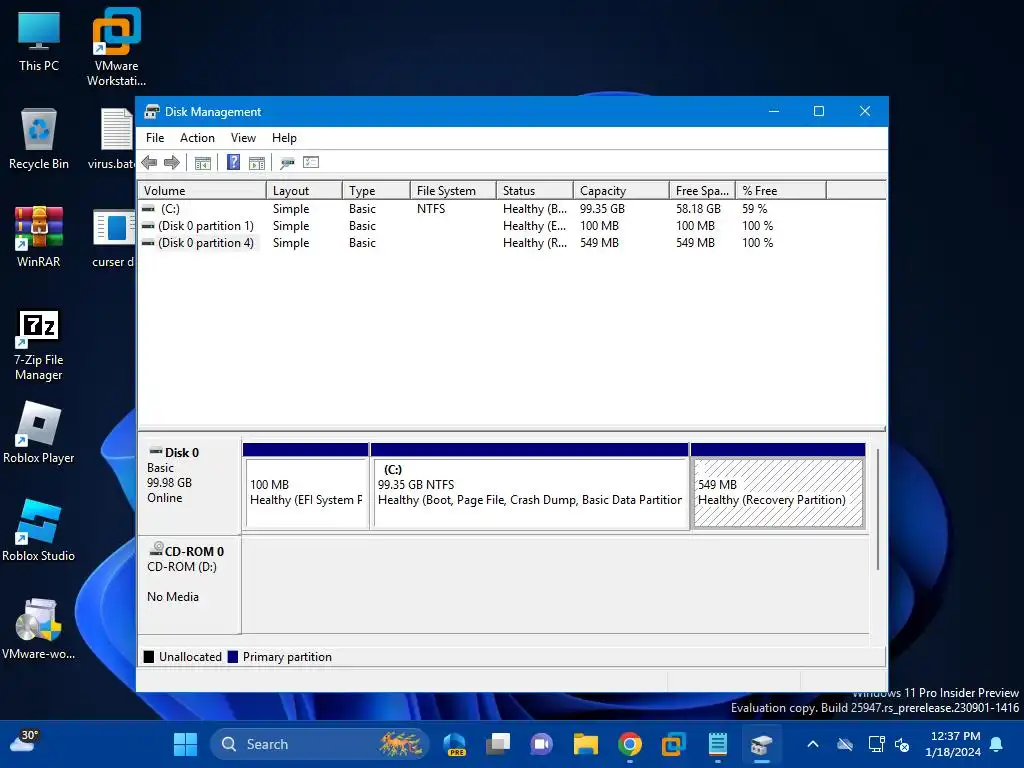Viewport: 1024px width, 768px height.
Task: Sort by the Type column header
Action: click(x=376, y=191)
